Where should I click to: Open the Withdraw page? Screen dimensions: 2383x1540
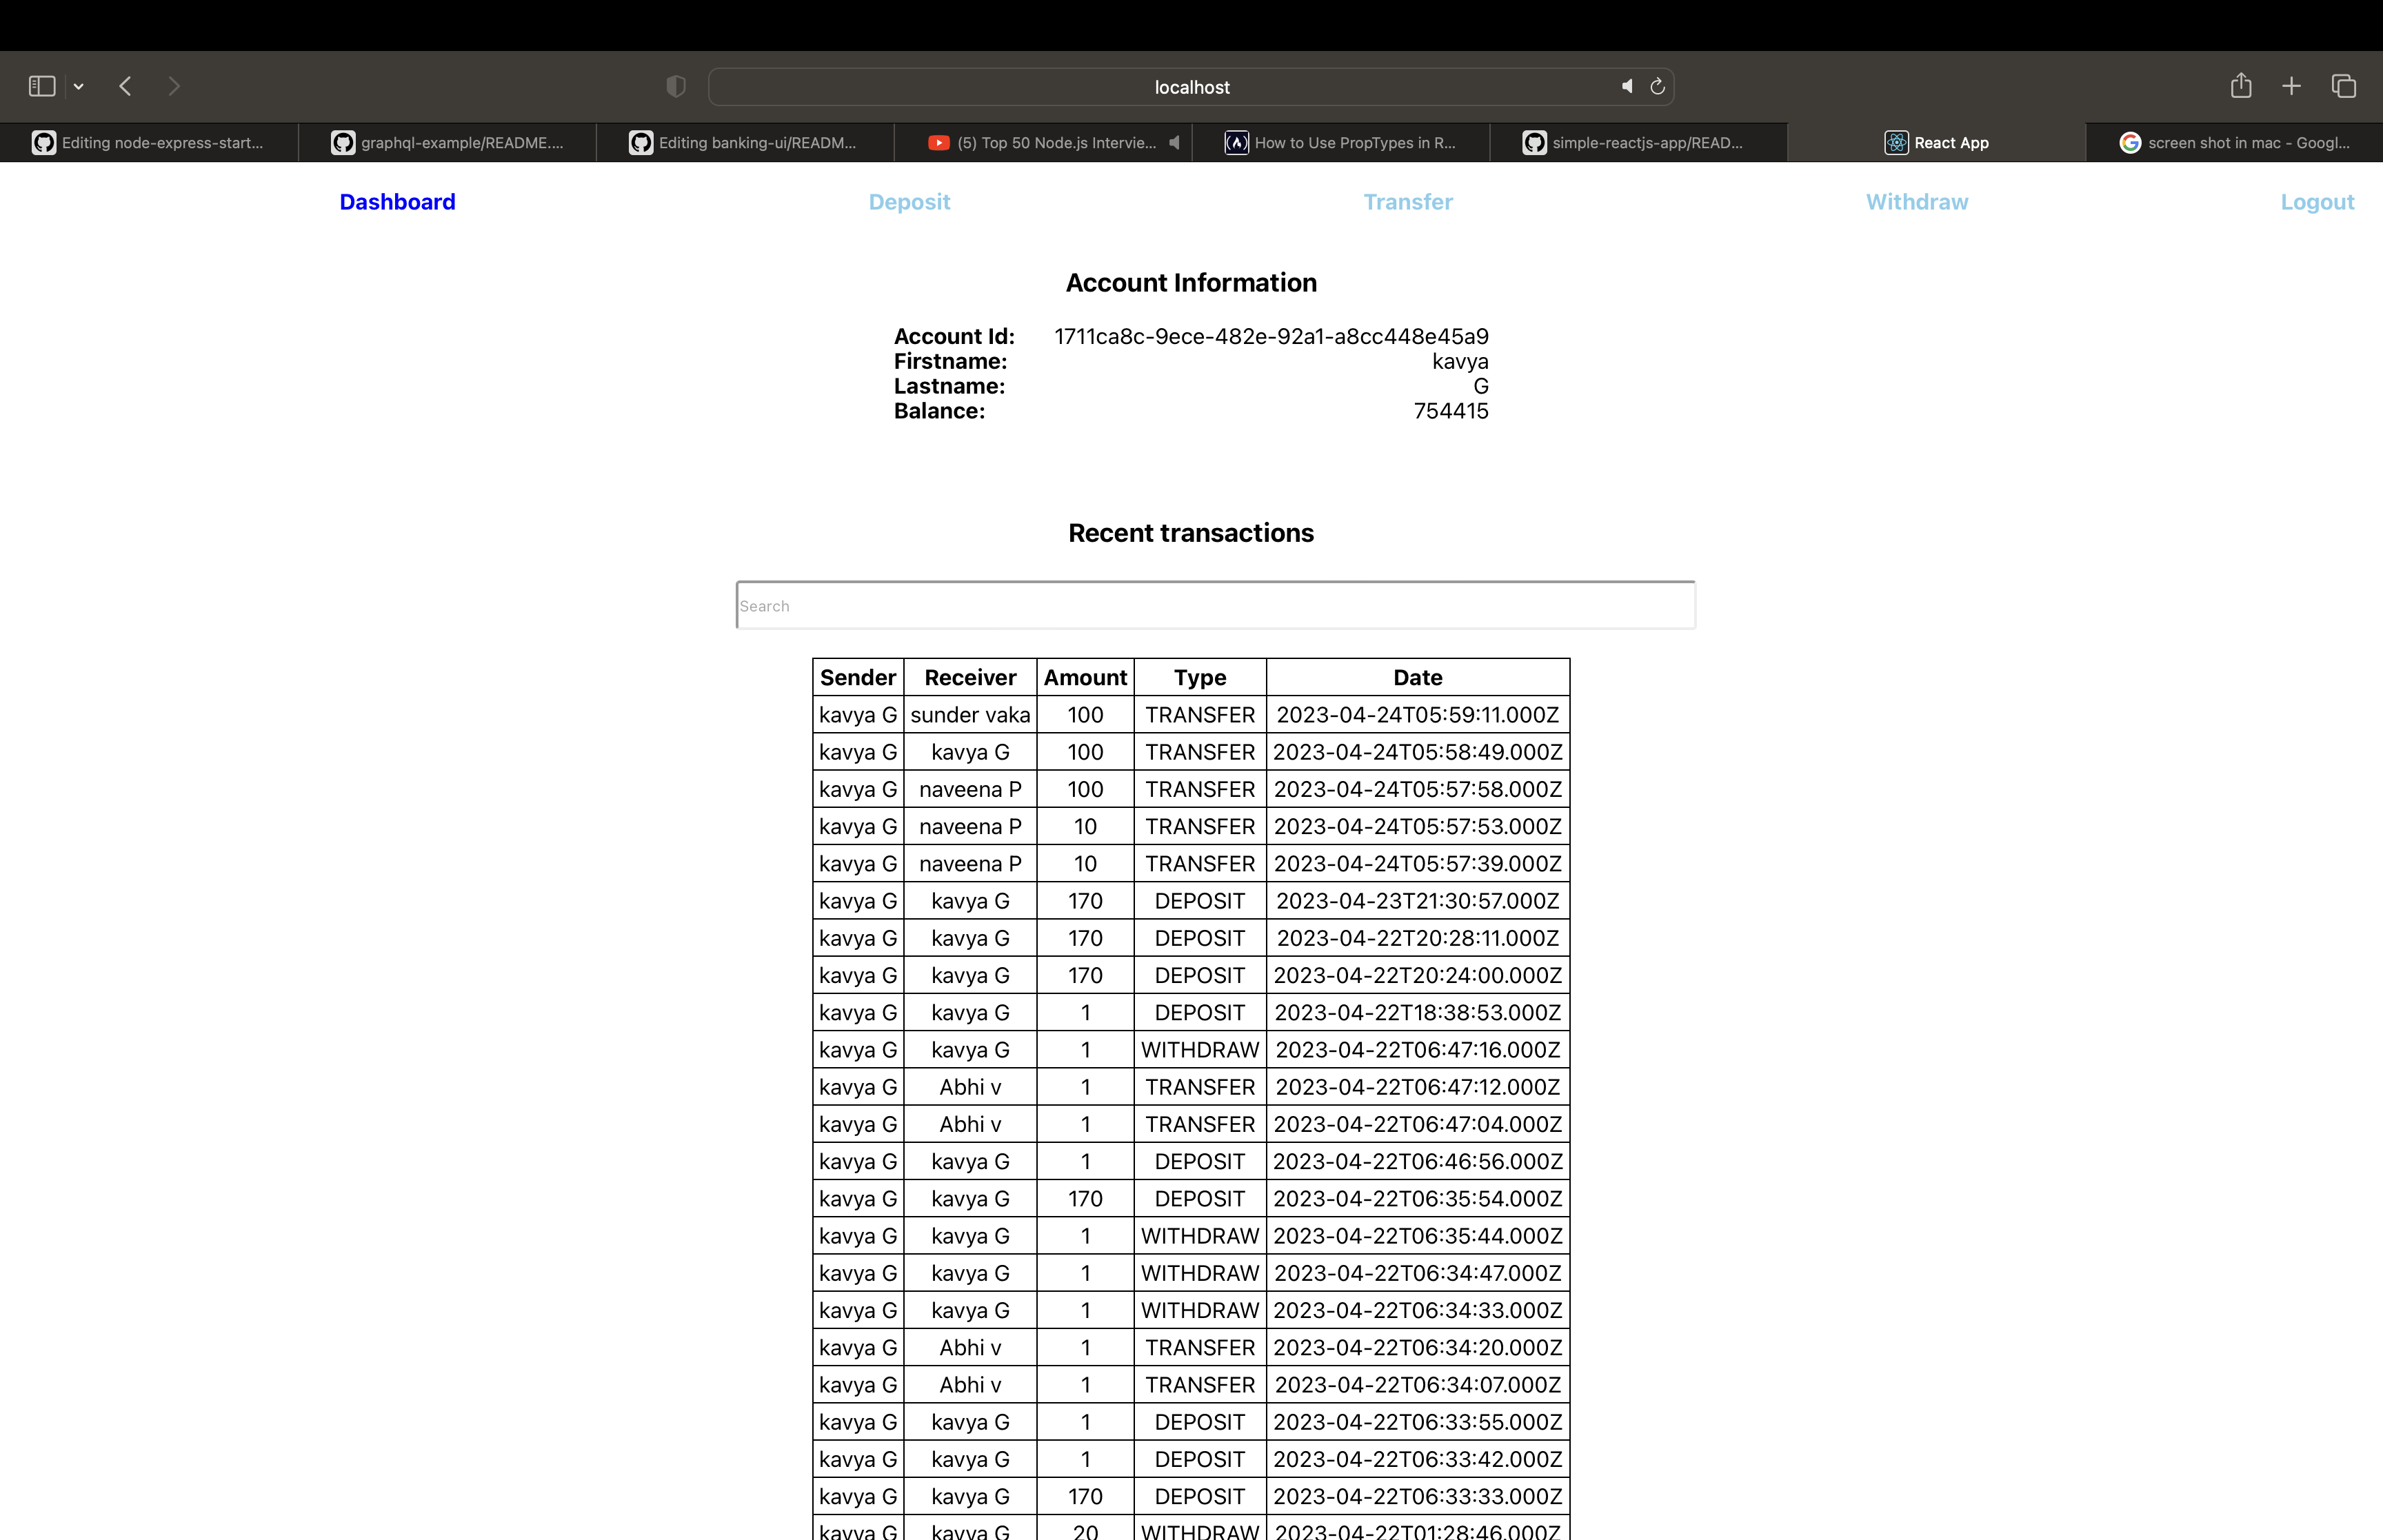(x=1916, y=202)
